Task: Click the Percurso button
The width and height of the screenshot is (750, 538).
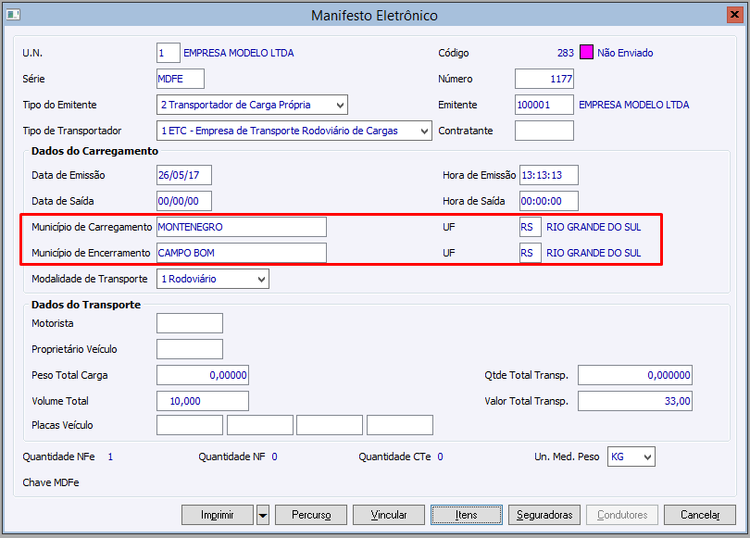Action: coord(311,515)
